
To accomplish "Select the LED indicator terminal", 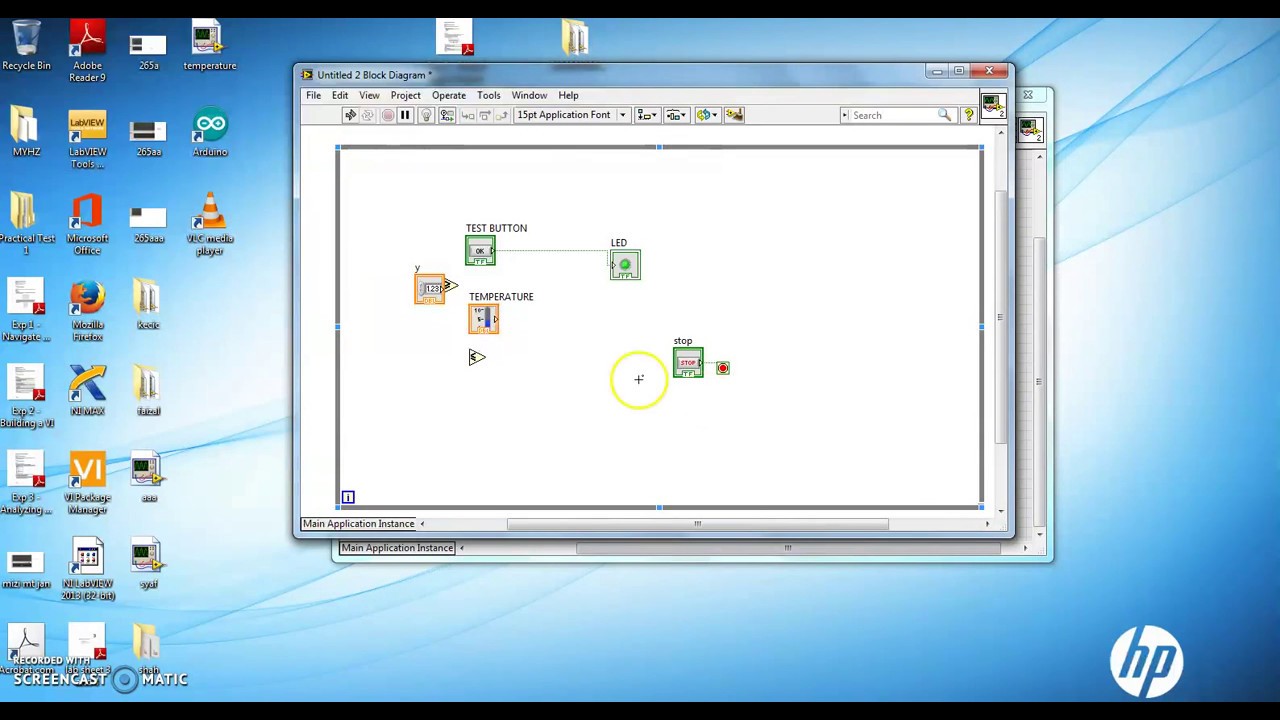I will [x=625, y=264].
